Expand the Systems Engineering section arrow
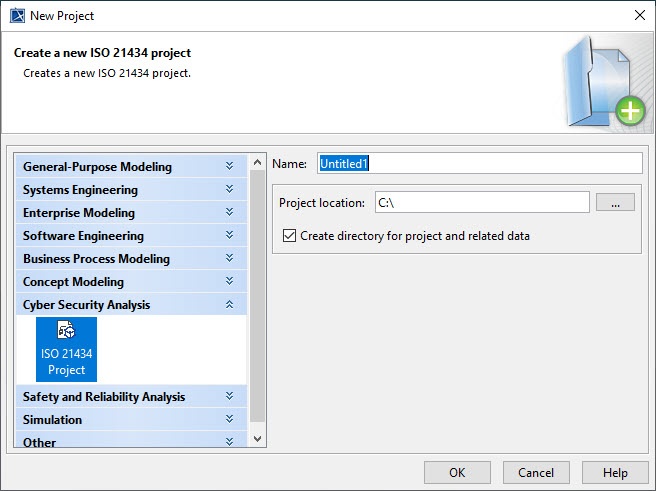Viewport: 656px width, 491px height. (229, 189)
